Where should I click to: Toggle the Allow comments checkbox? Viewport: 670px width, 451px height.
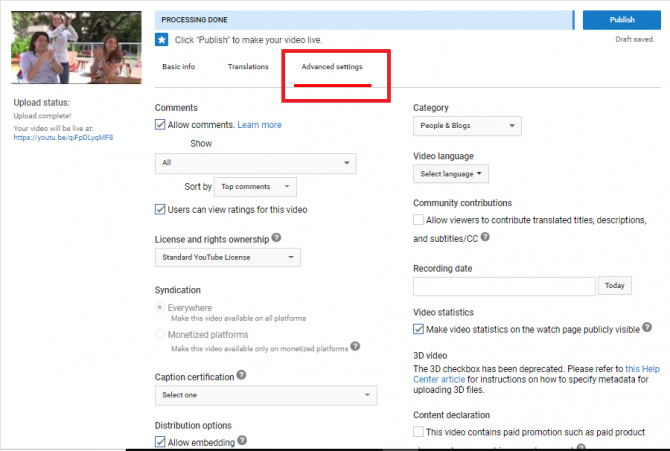pyautogui.click(x=161, y=125)
